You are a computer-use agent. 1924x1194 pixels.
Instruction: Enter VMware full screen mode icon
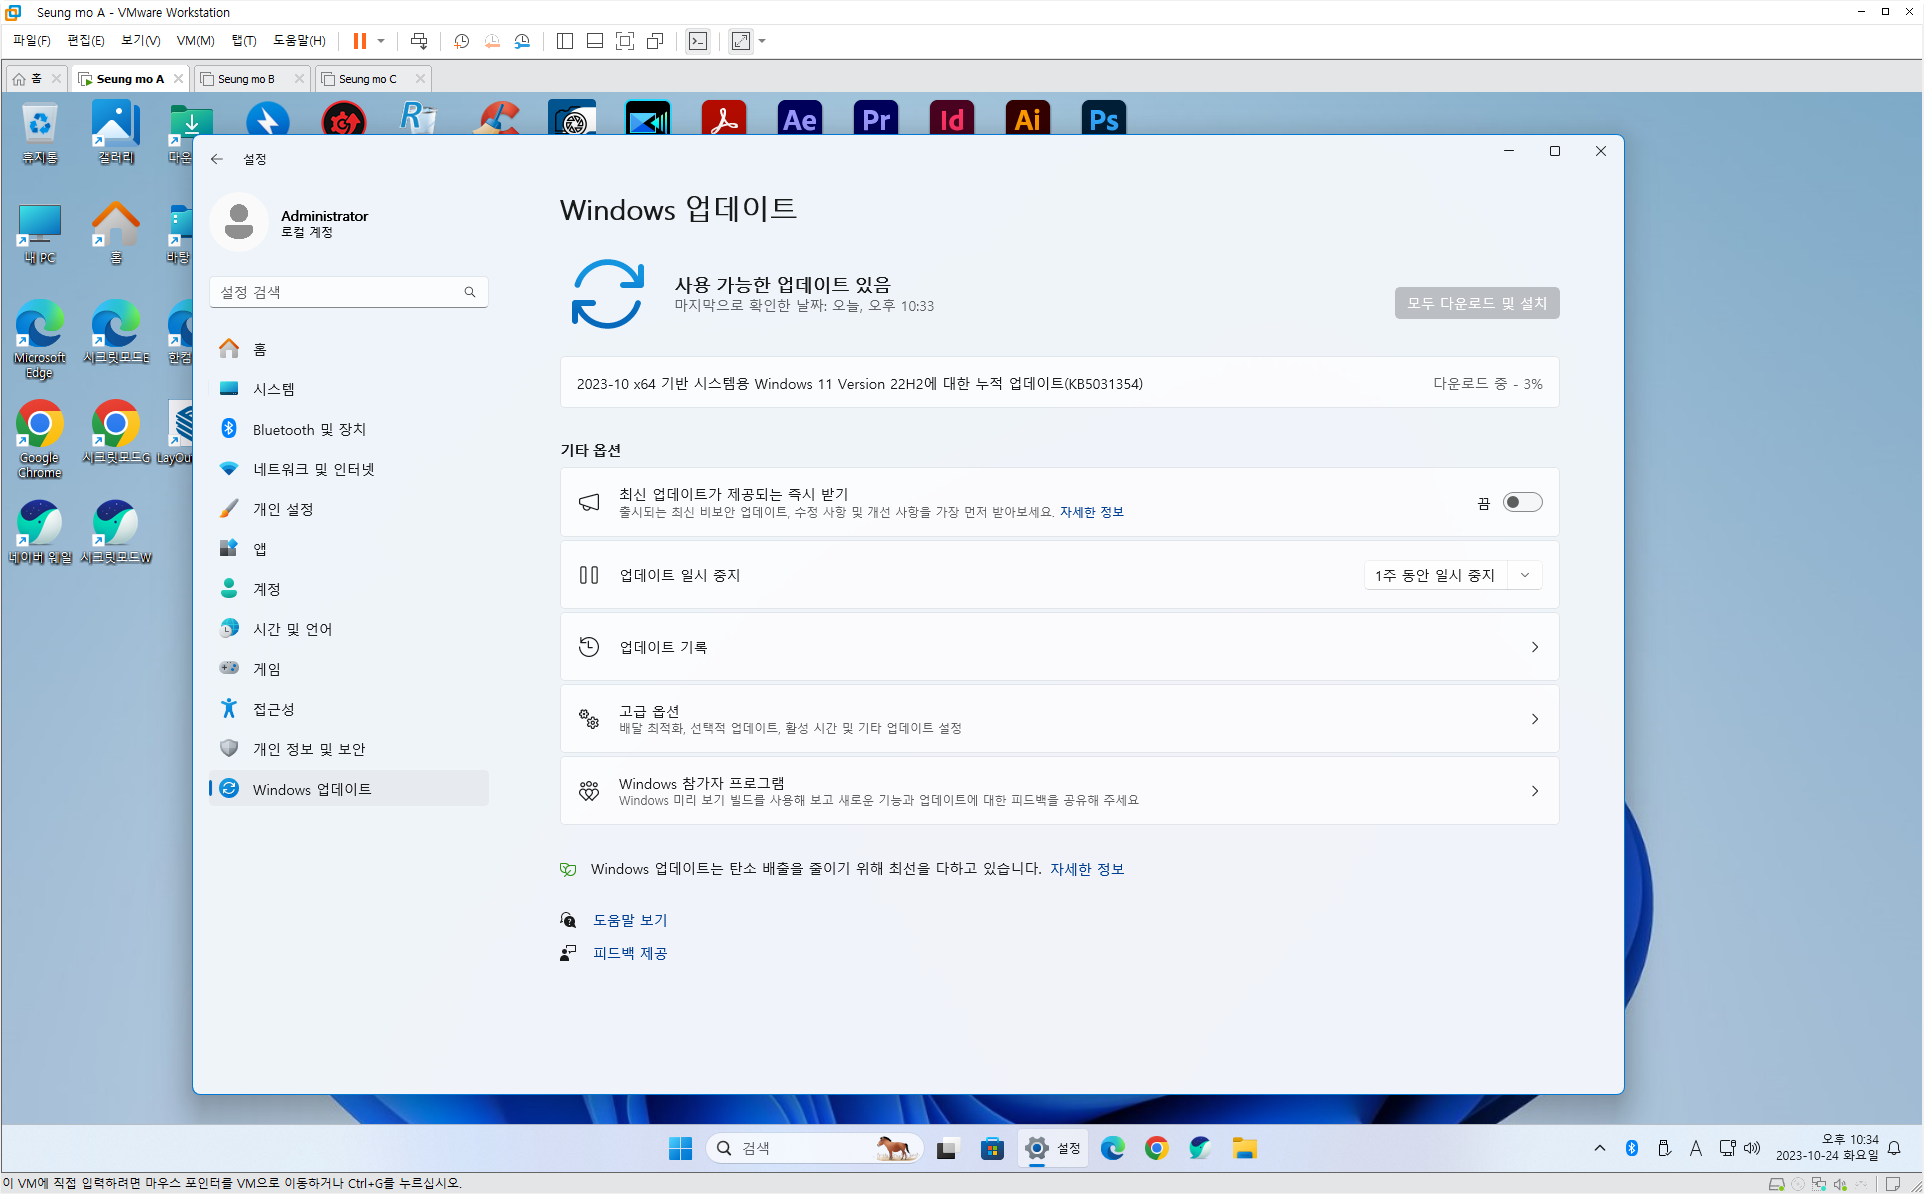coord(625,41)
